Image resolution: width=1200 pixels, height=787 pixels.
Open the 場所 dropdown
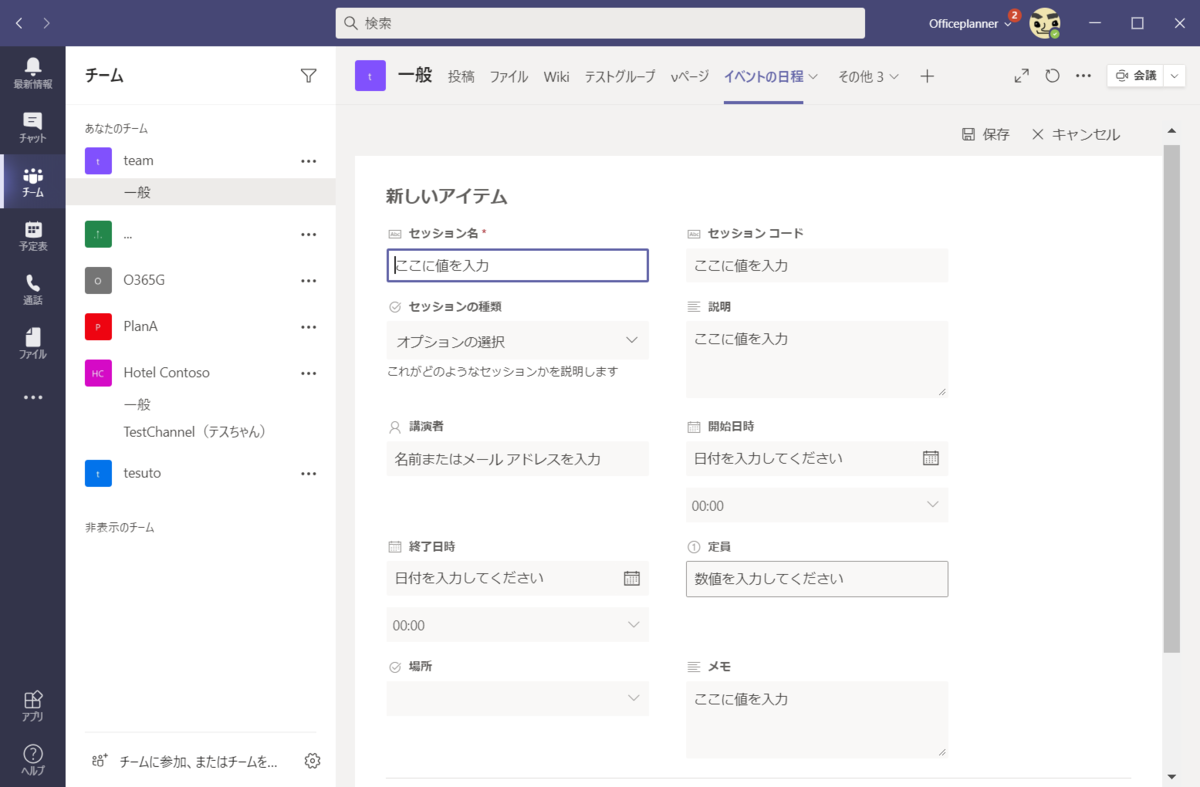tap(517, 698)
